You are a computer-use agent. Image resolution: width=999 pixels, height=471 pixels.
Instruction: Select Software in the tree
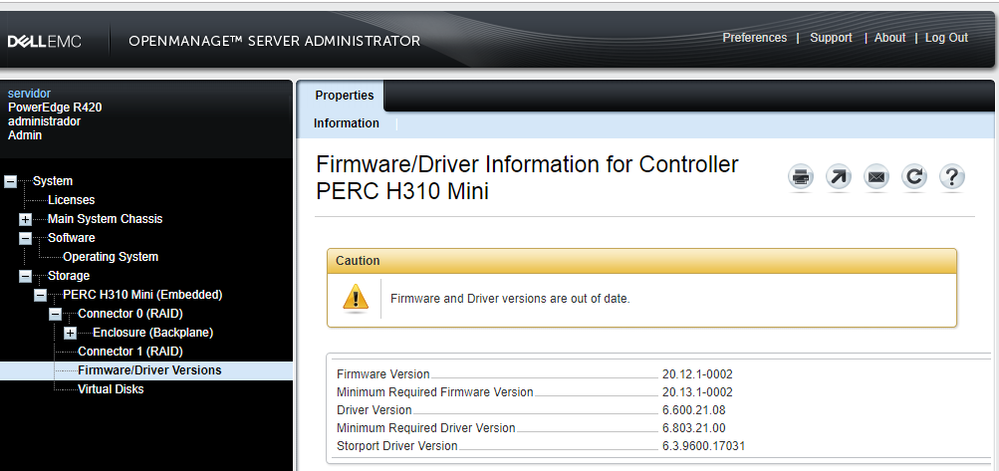71,238
